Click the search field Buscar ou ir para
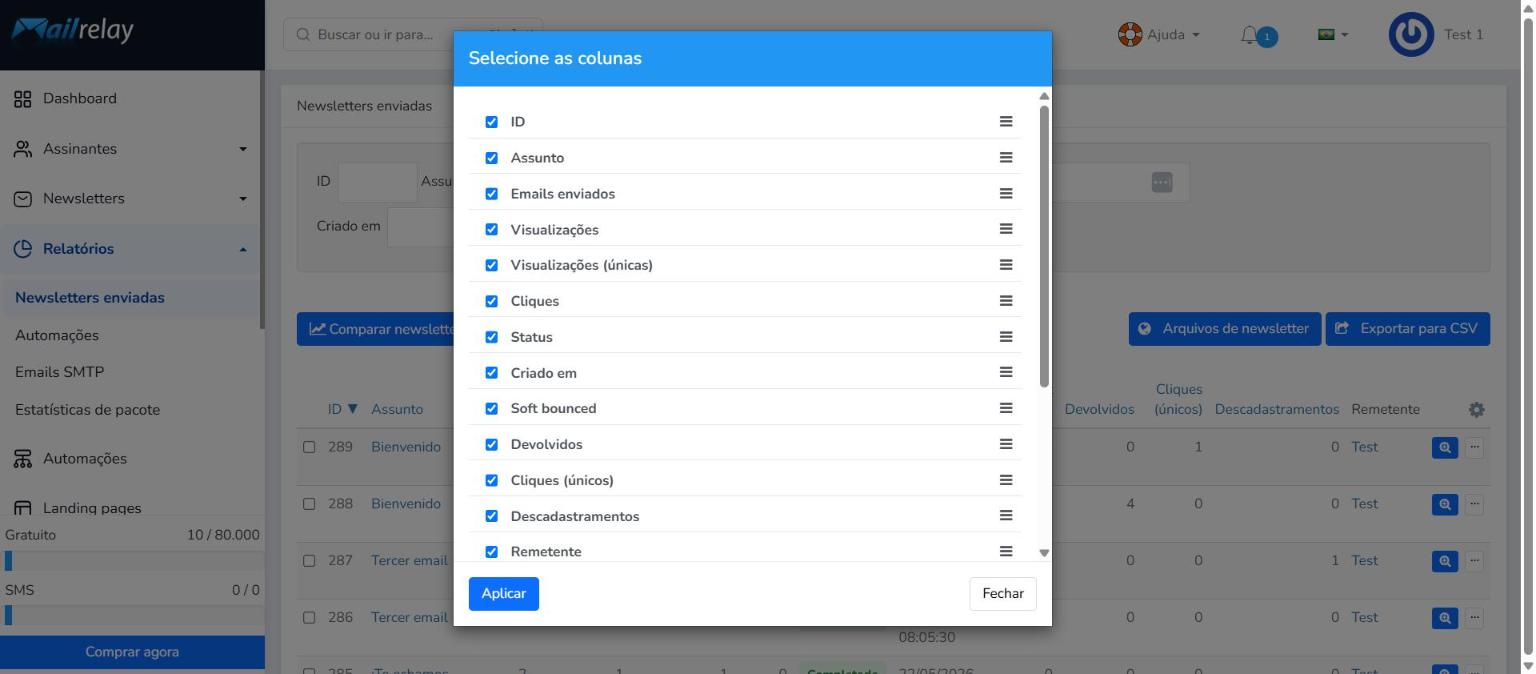This screenshot has width=1536, height=674. click(413, 35)
